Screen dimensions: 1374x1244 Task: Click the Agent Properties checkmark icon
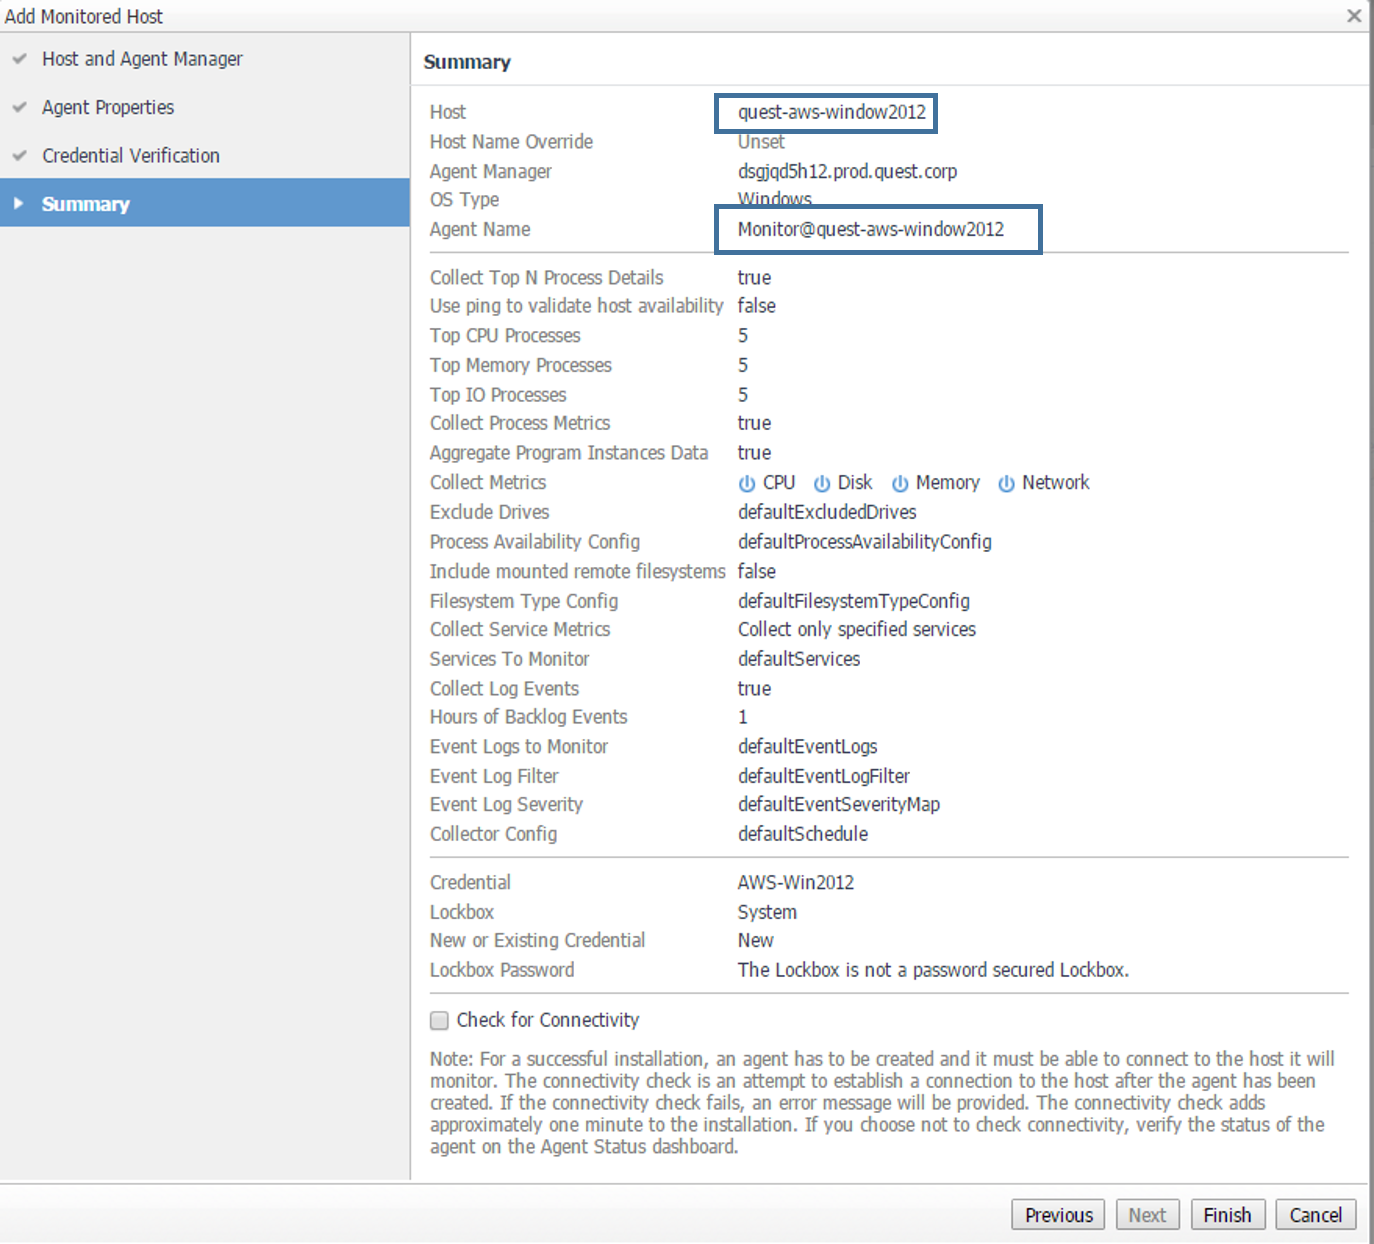[x=19, y=107]
